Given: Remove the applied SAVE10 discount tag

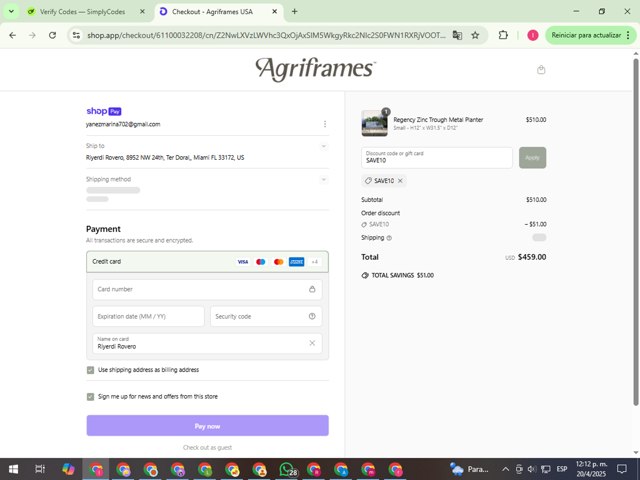Looking at the screenshot, I should pyautogui.click(x=400, y=181).
